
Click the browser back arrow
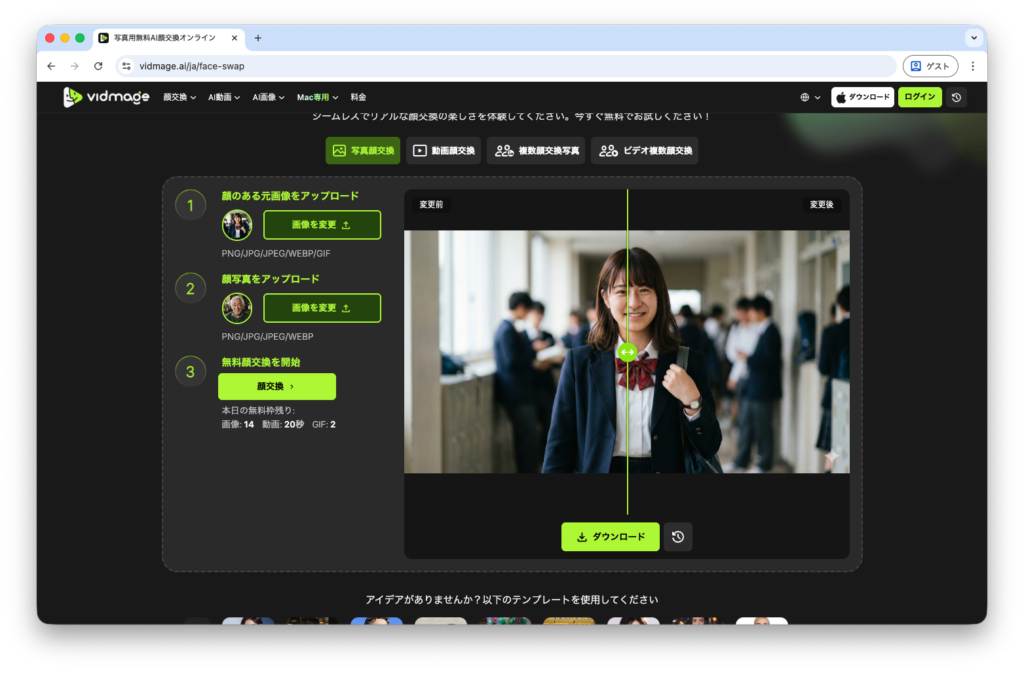point(51,66)
